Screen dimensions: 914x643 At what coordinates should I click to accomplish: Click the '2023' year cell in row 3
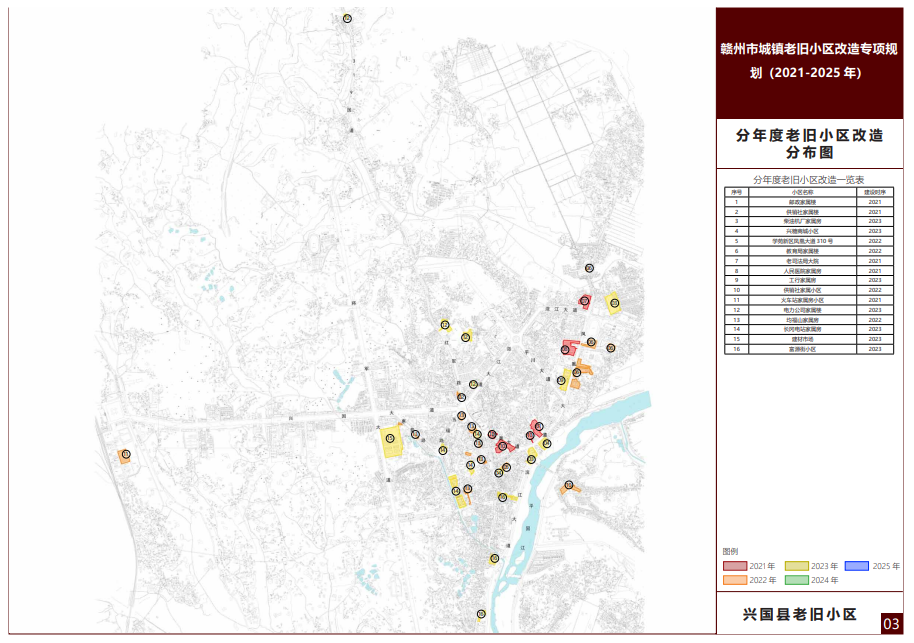point(875,222)
